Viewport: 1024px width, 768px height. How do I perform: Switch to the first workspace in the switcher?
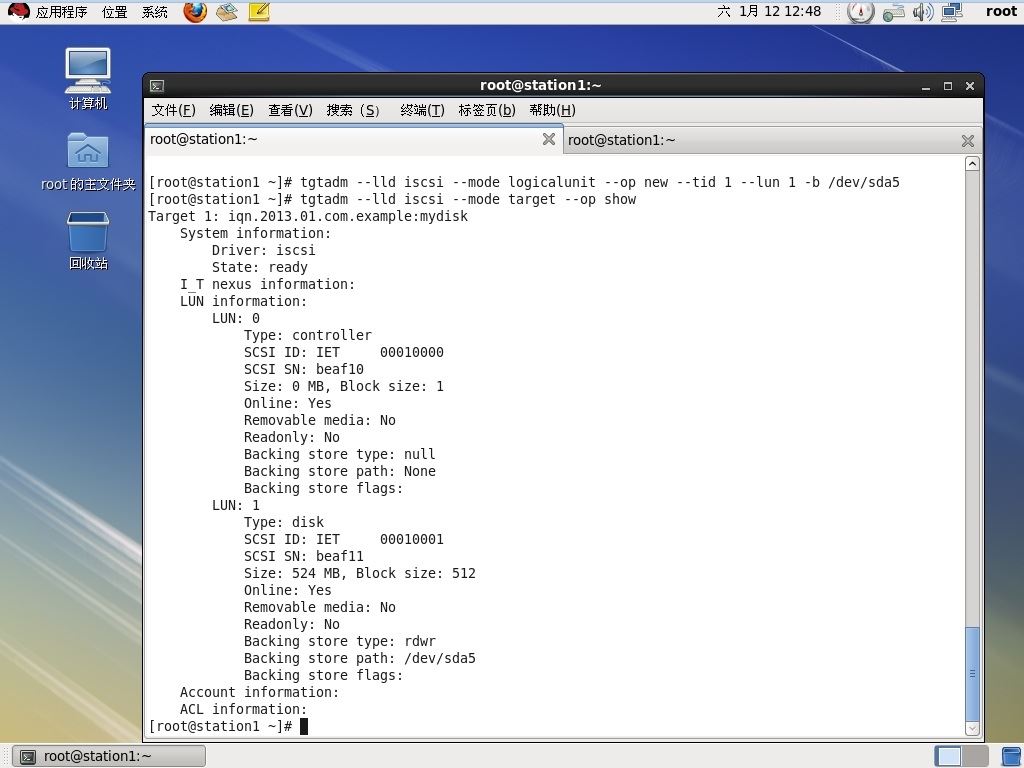point(948,756)
